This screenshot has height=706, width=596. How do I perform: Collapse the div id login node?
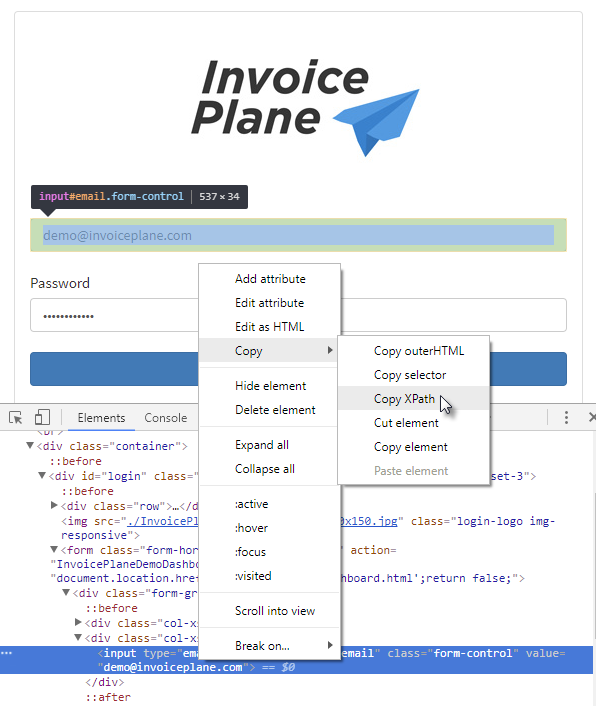pyautogui.click(x=42, y=475)
